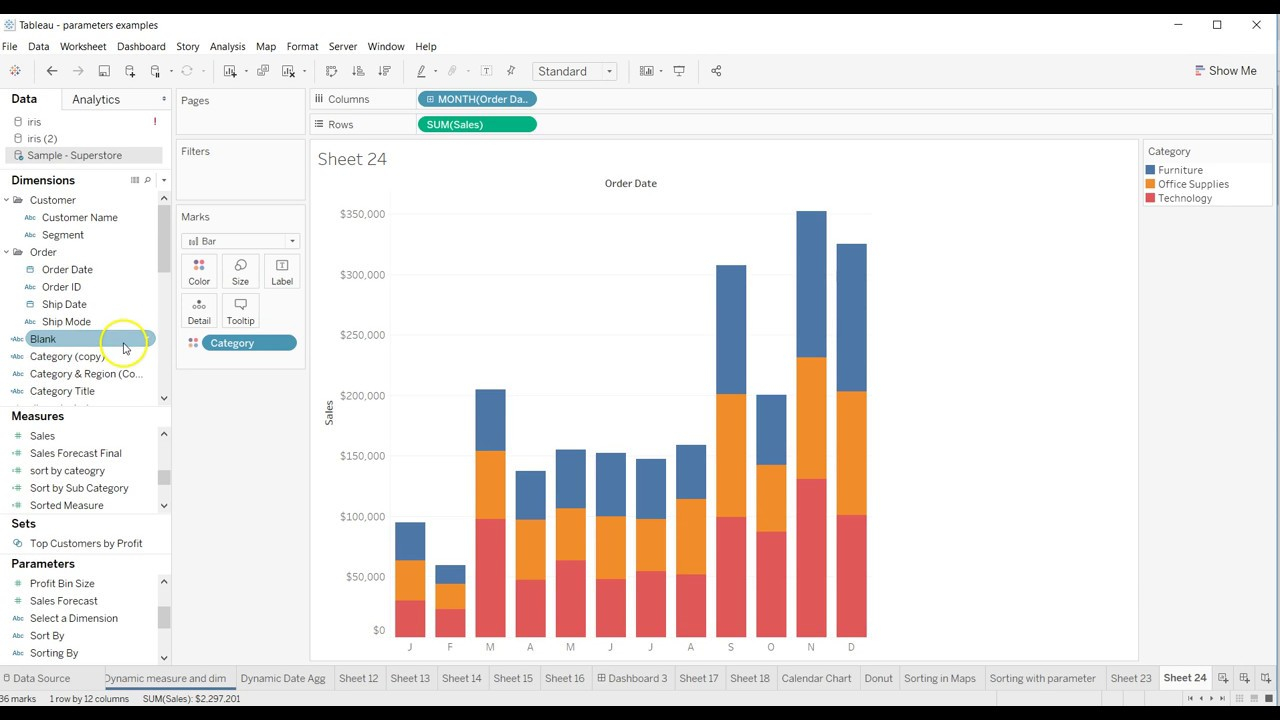Select the Sales Forecast Final measure
Screen dimensions: 1280x720
[76, 453]
